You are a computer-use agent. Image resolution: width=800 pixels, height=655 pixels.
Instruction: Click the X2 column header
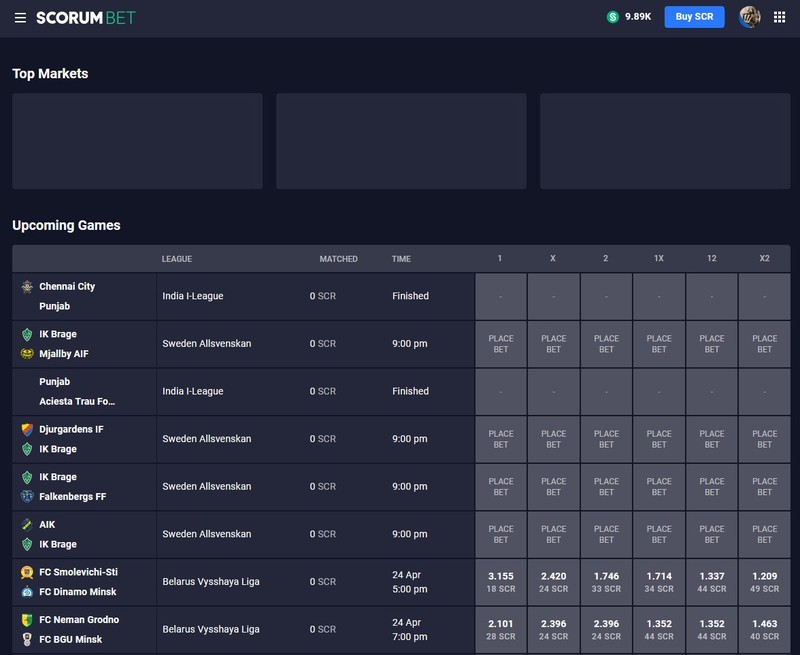764,259
